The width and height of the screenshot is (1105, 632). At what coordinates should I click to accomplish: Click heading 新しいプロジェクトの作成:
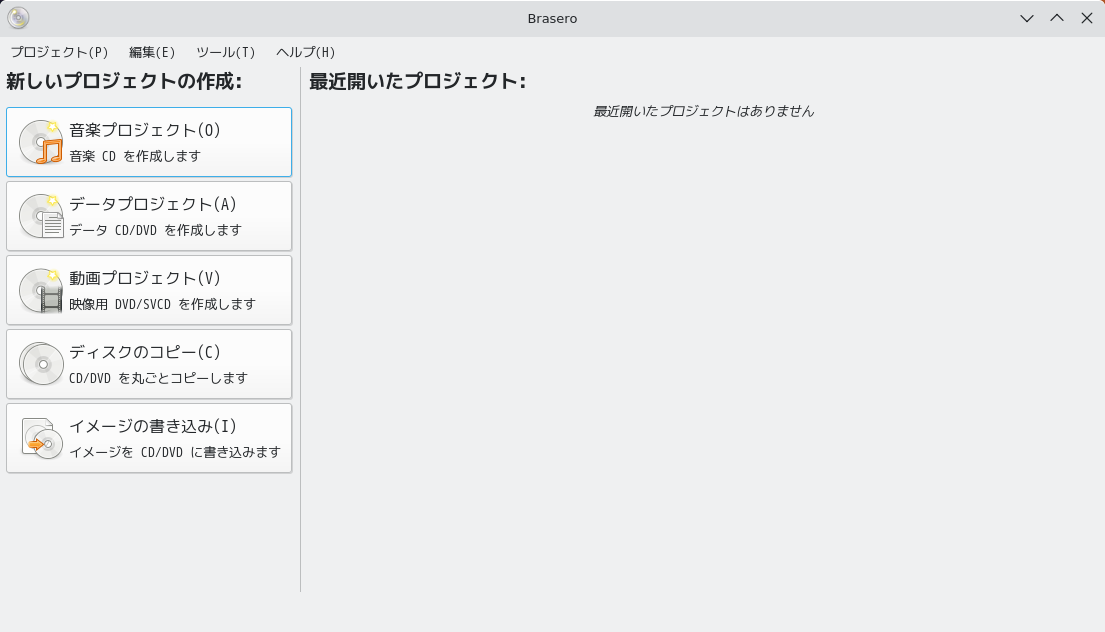124,81
